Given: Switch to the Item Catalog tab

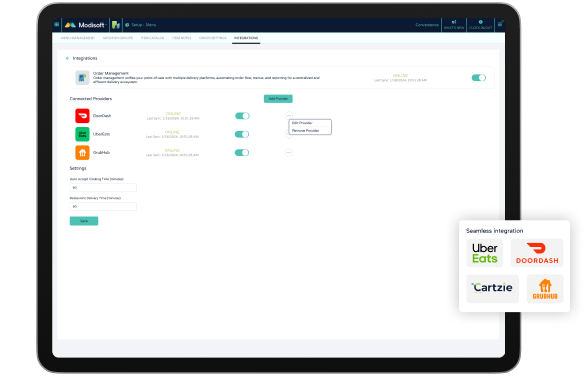Looking at the screenshot, I should pos(152,38).
